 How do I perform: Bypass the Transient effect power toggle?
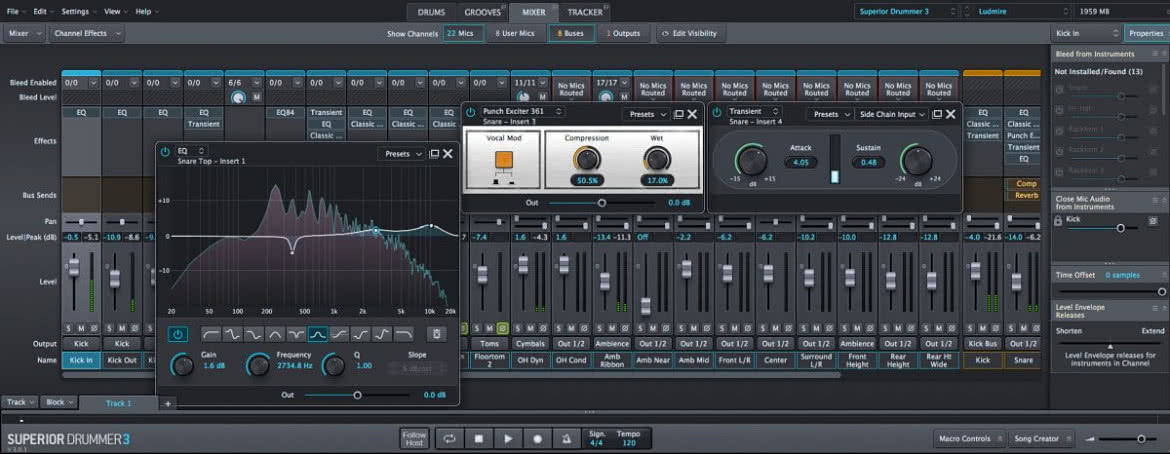coord(717,112)
